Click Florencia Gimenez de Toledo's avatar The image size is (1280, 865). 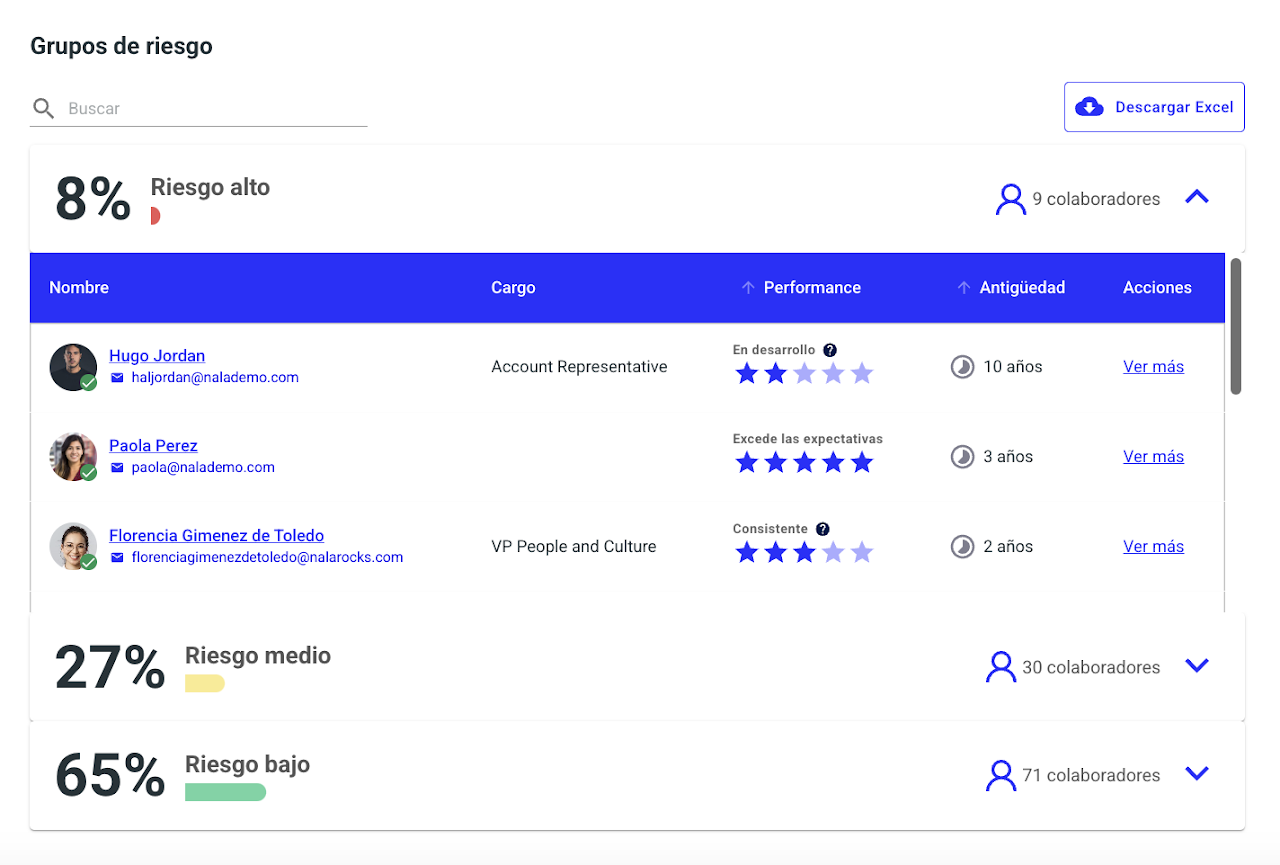(x=73, y=546)
